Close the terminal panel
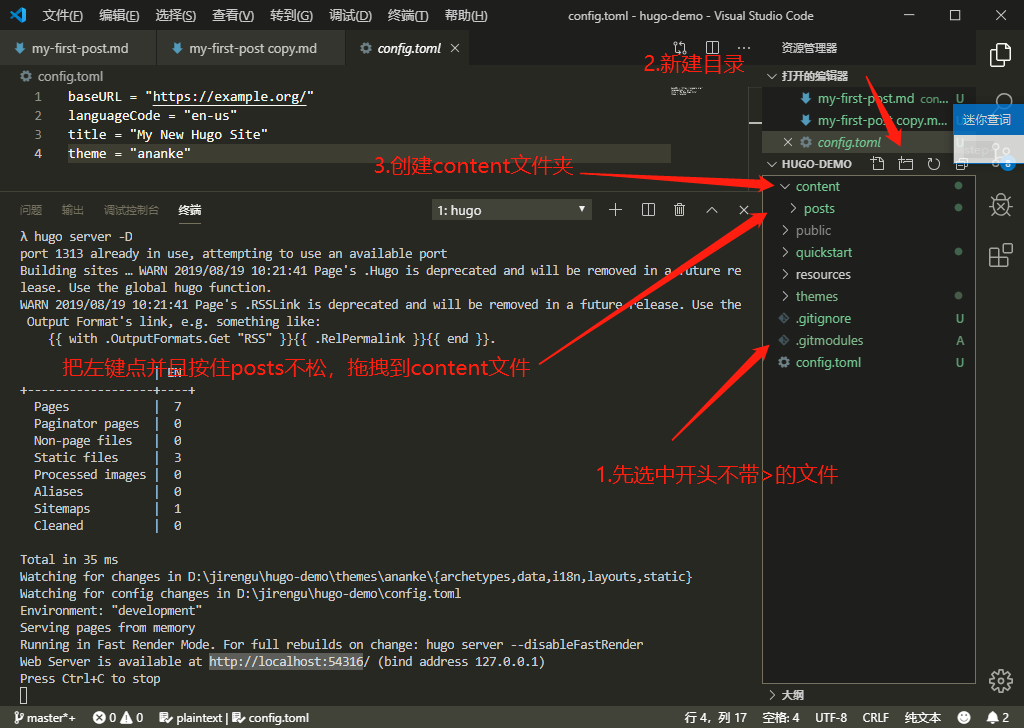This screenshot has width=1024, height=728. tap(744, 210)
